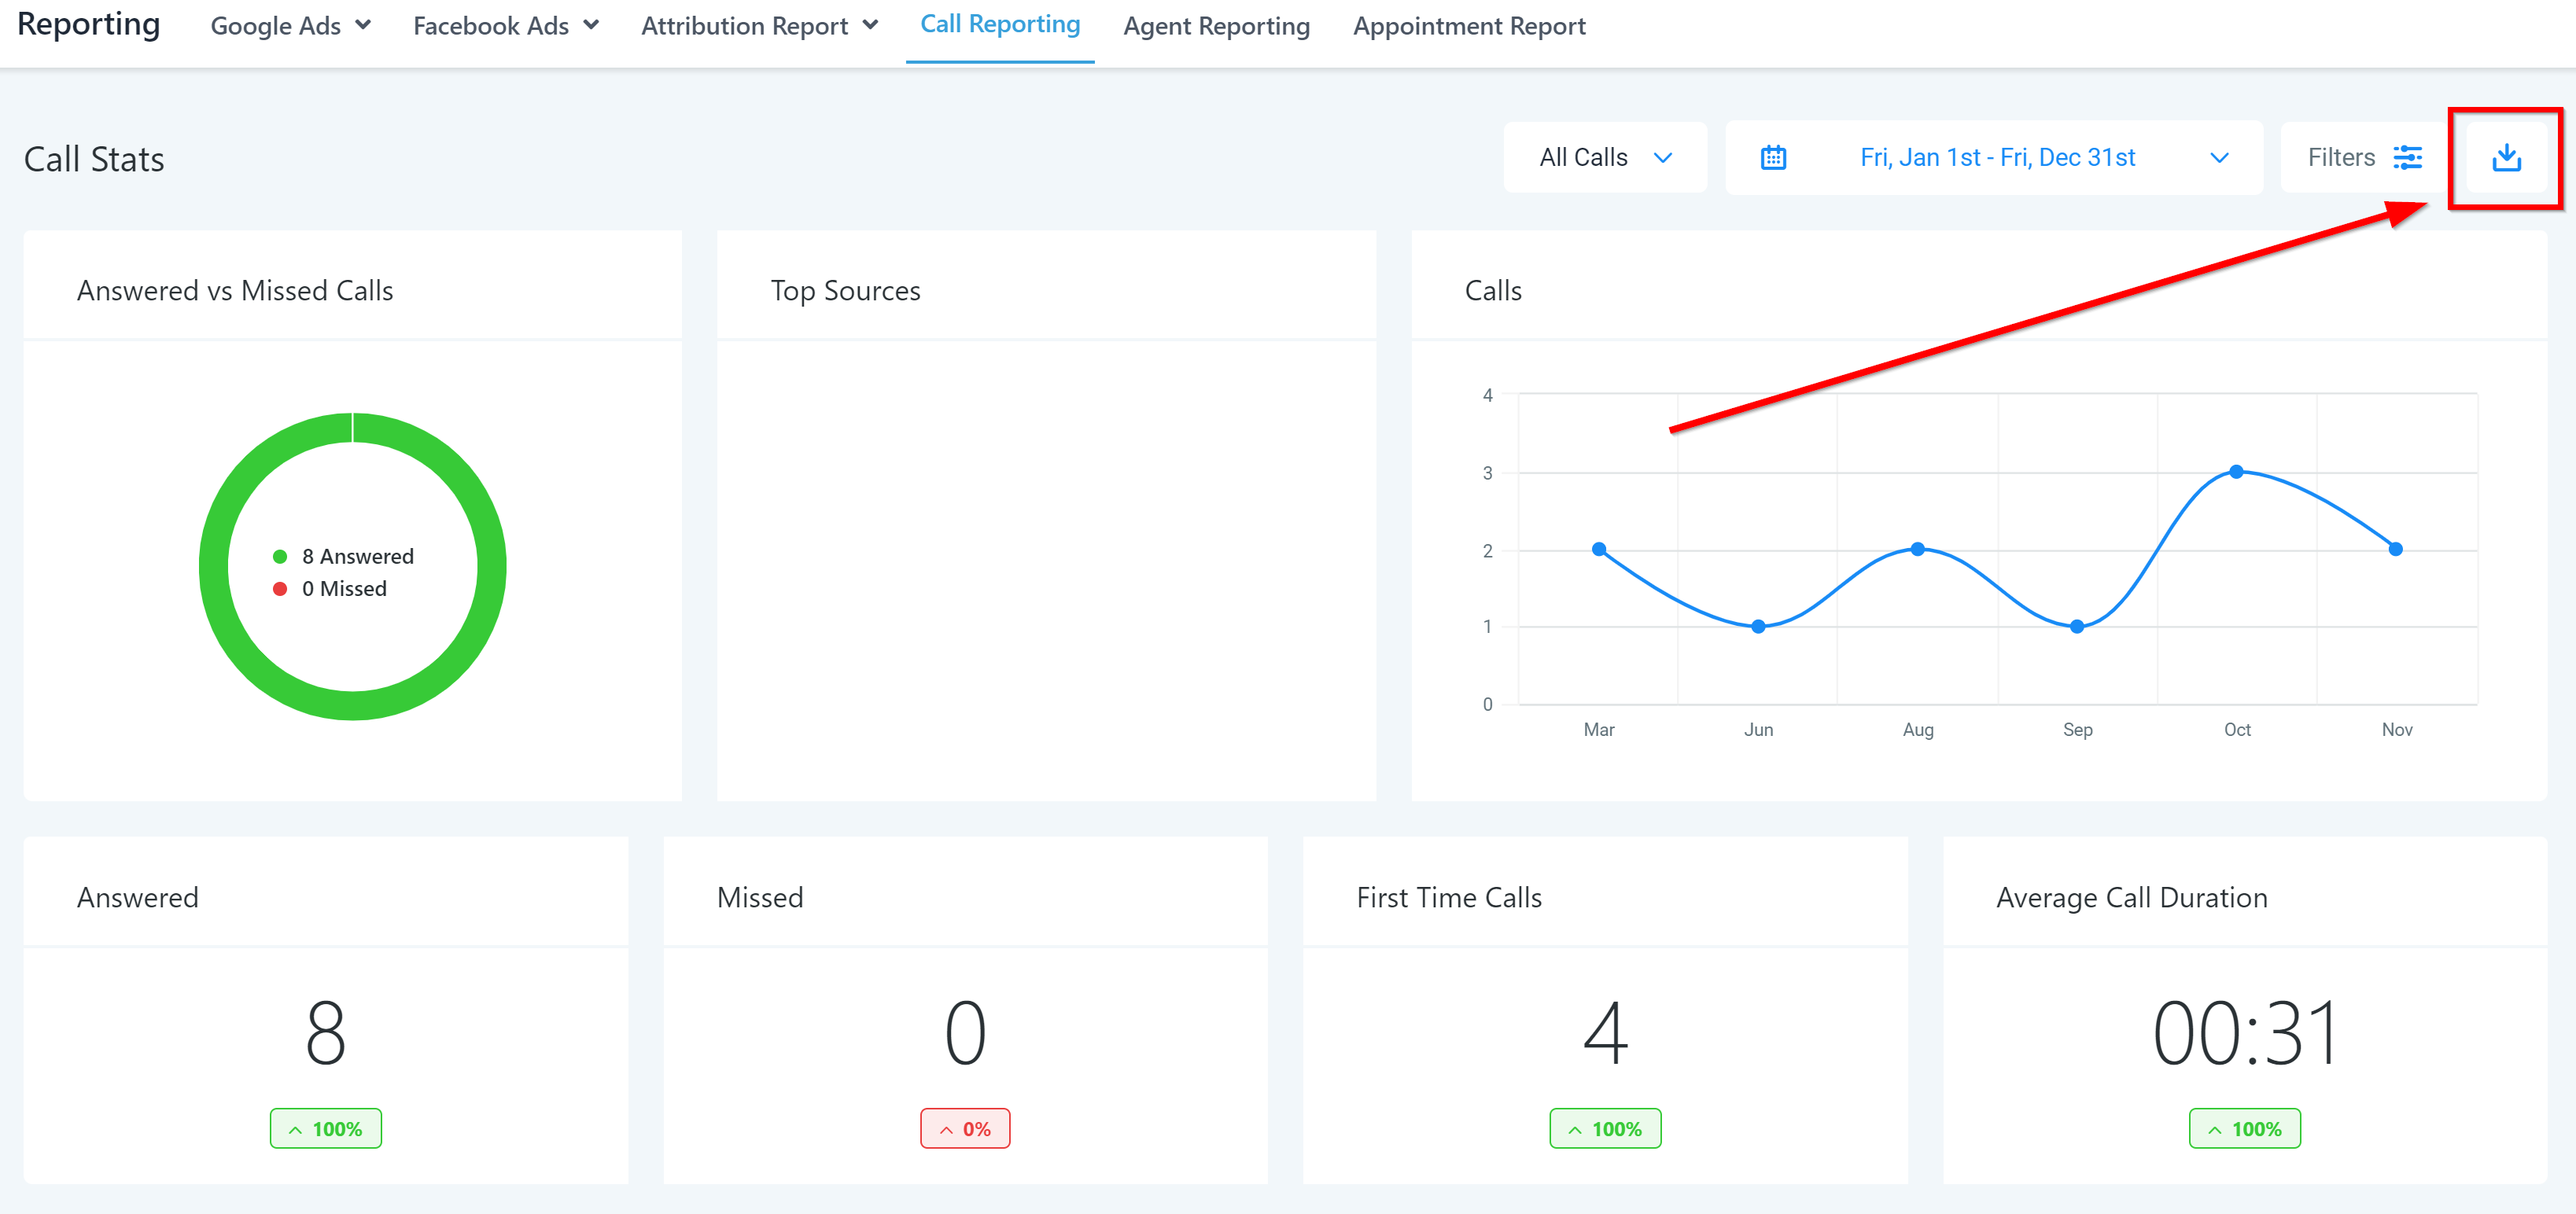The image size is (2576, 1214).
Task: Click the calendar icon in date picker
Action: [1773, 158]
